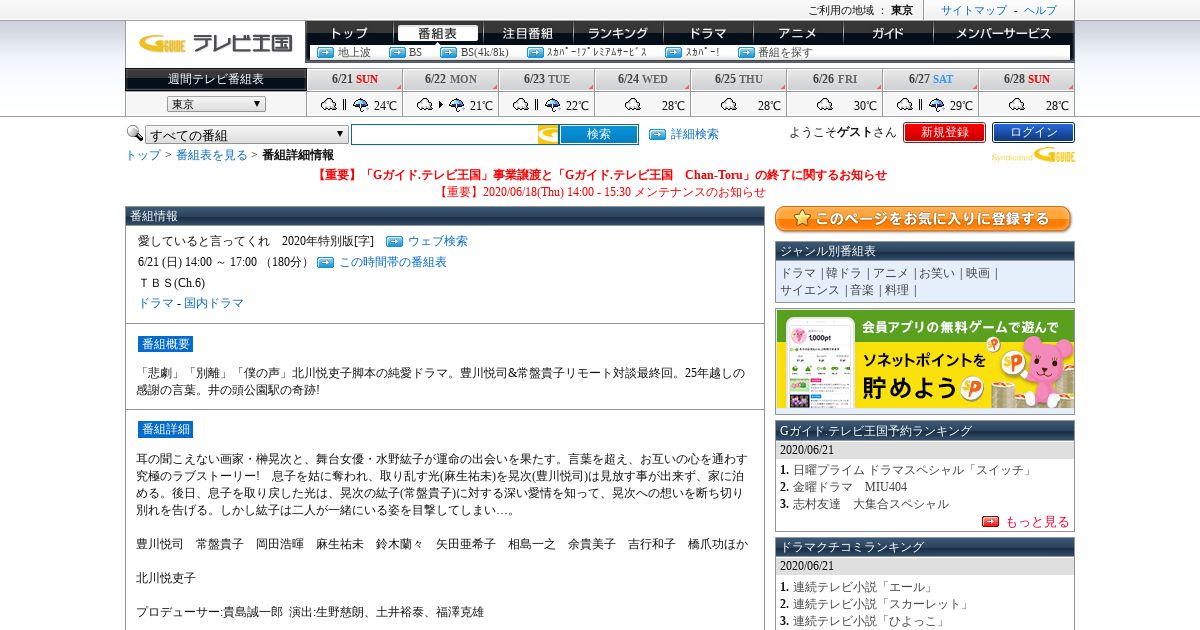The height and width of the screenshot is (630, 1200).
Task: Select the 番組表 navigation tab
Action: coord(437,33)
